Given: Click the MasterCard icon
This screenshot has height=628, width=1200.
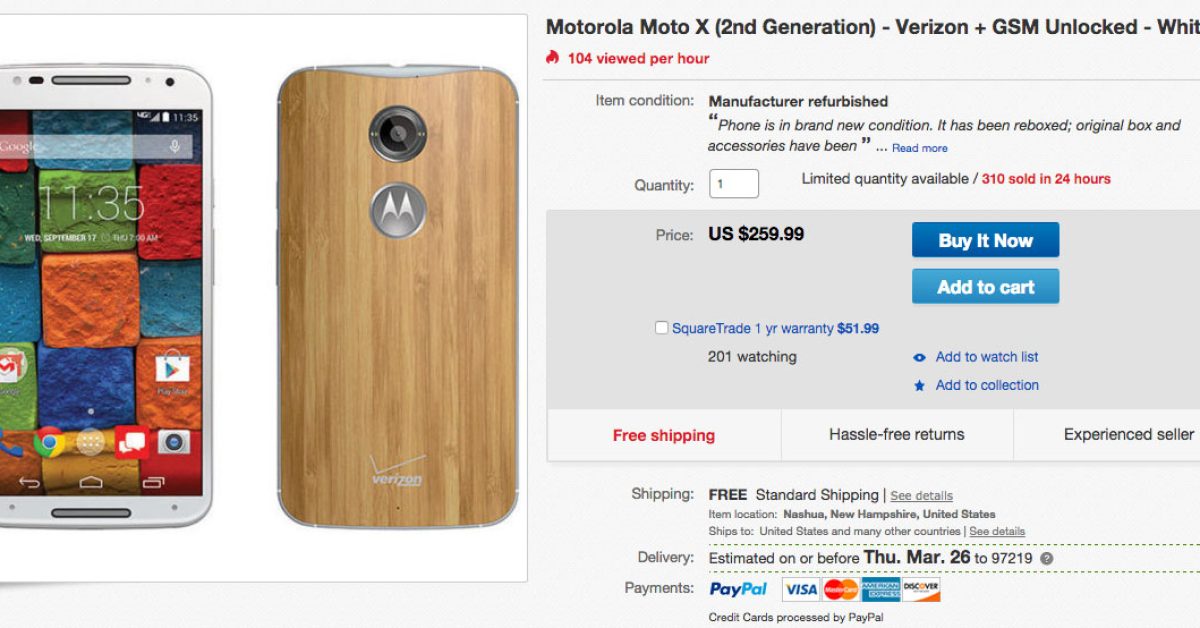Looking at the screenshot, I should [841, 590].
